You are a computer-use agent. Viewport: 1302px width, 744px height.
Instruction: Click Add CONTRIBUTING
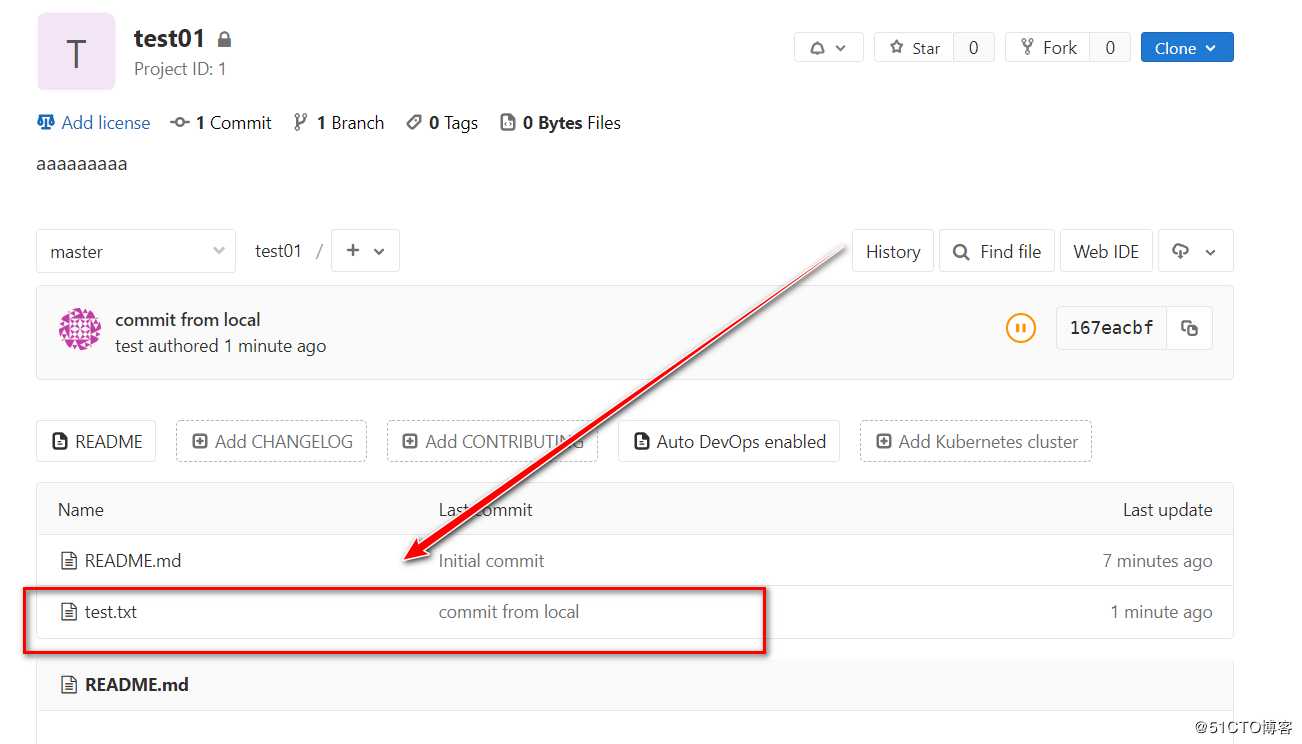pyautogui.click(x=492, y=441)
